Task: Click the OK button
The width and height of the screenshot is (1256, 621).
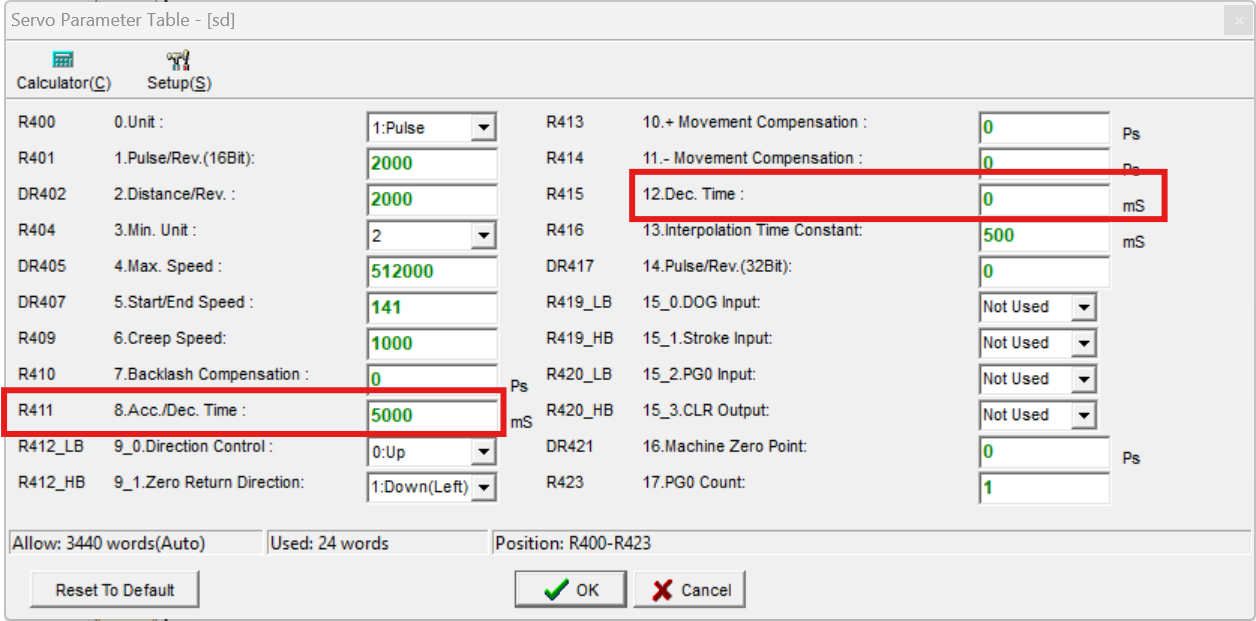Action: point(570,590)
